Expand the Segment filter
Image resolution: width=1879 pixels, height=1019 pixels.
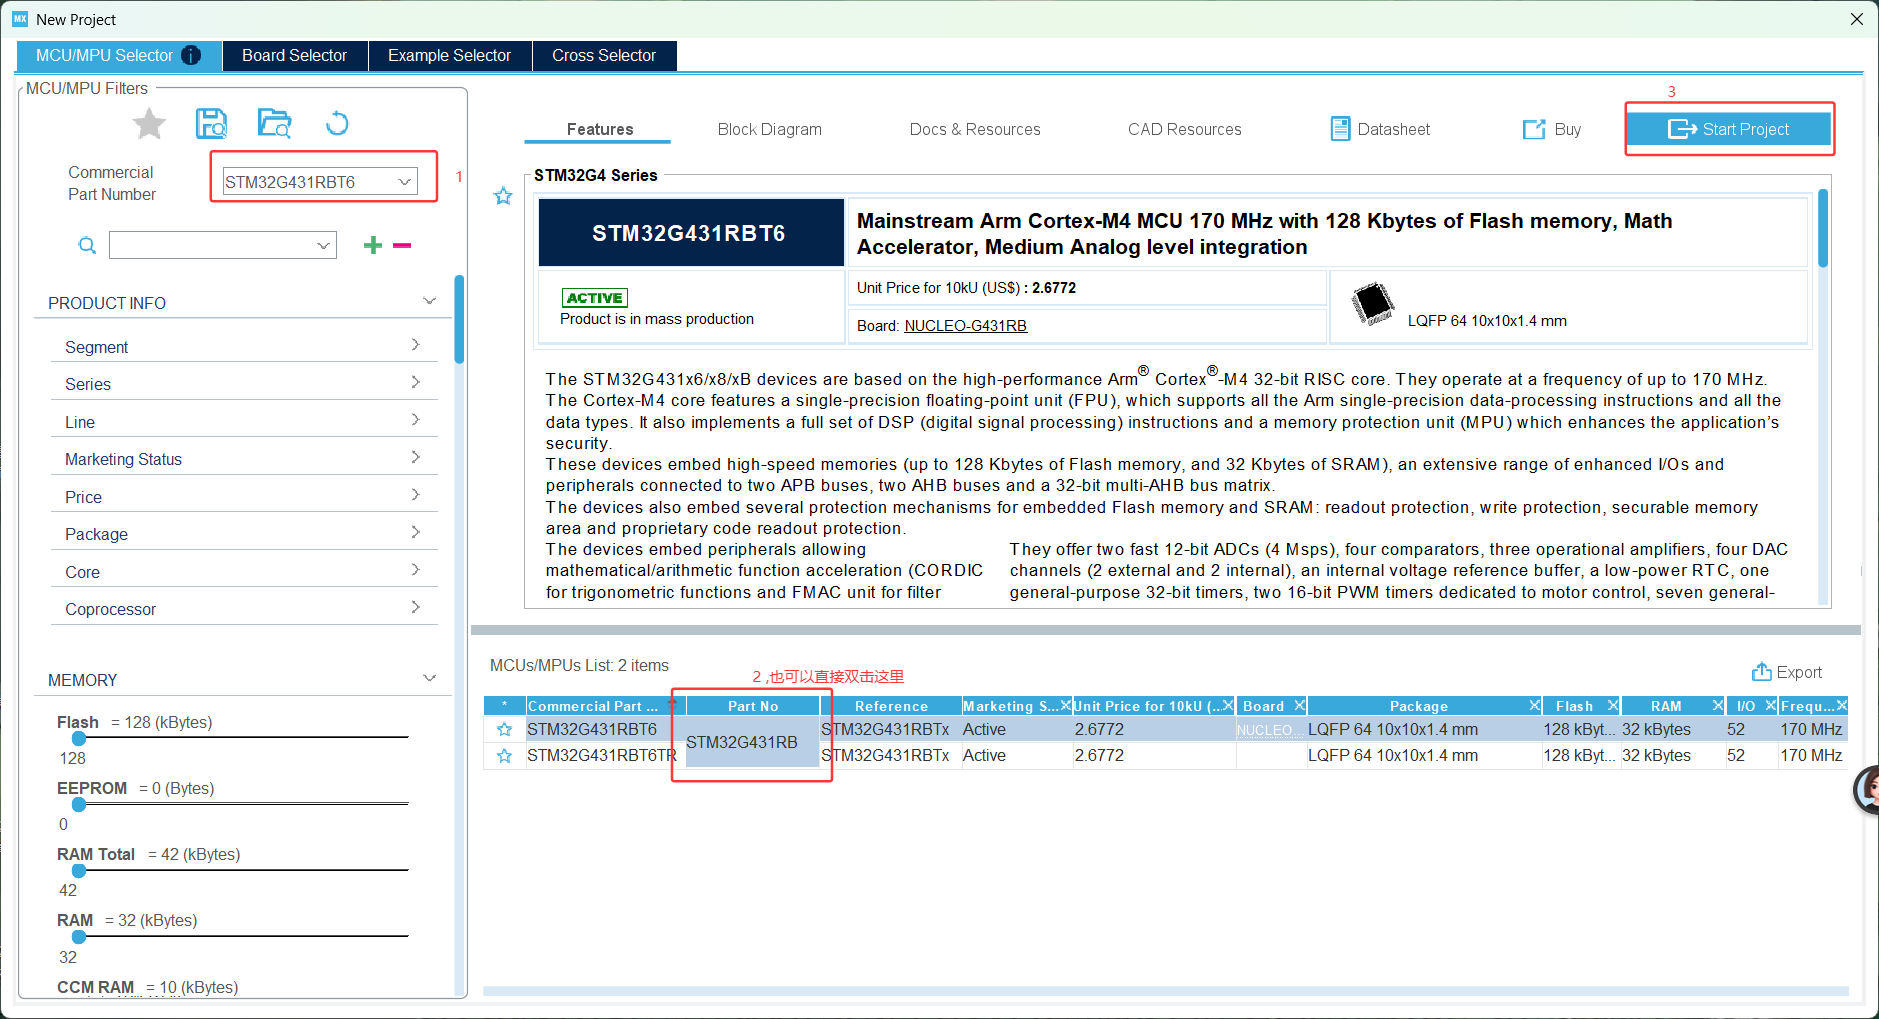tap(415, 345)
